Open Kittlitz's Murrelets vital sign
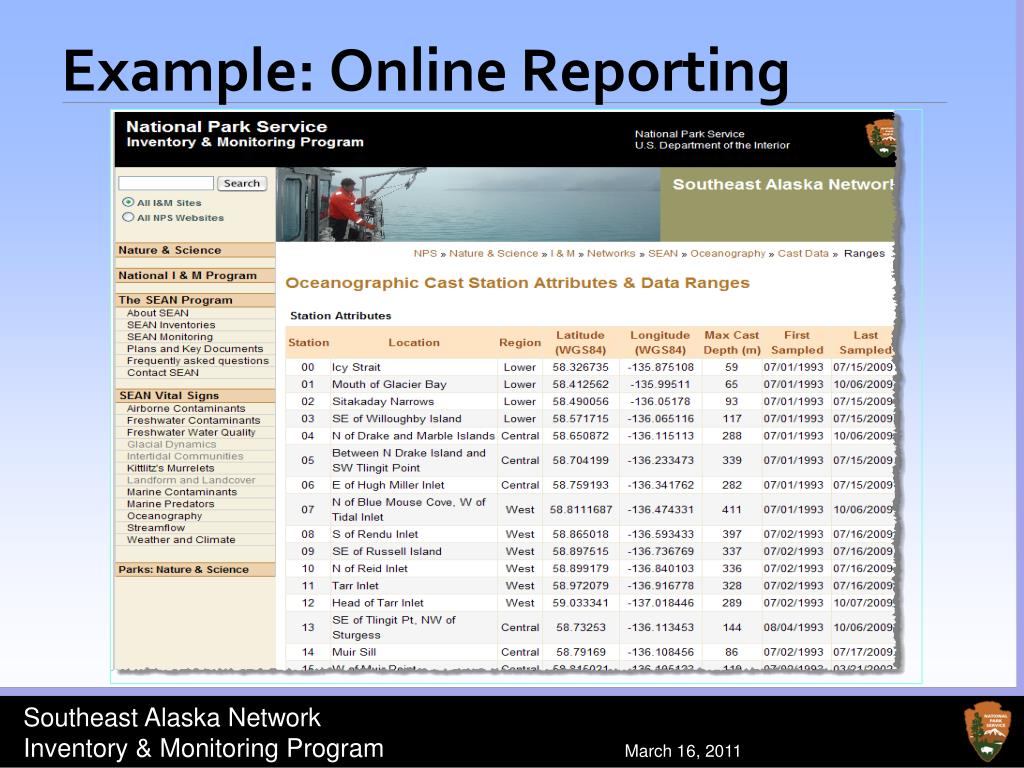This screenshot has width=1024, height=768. pos(170,468)
